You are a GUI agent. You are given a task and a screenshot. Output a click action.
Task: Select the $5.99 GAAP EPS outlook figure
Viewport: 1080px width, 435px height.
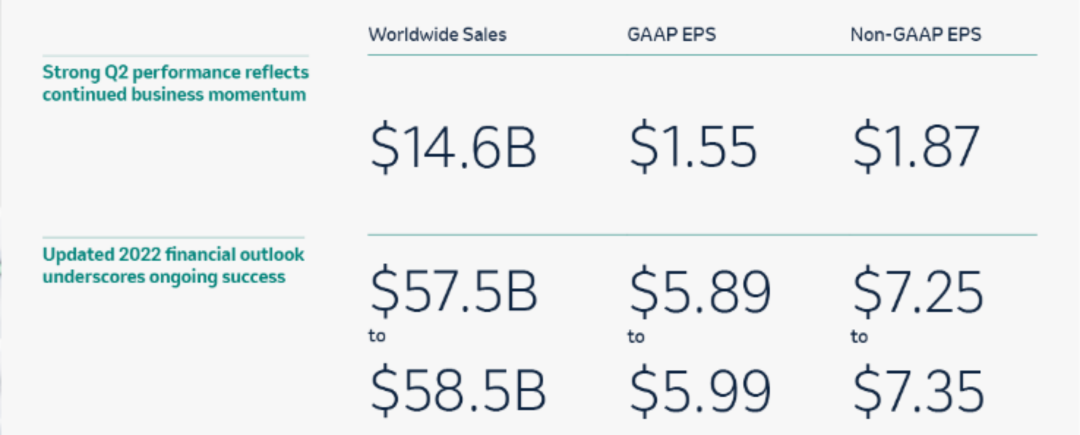pyautogui.click(x=700, y=391)
